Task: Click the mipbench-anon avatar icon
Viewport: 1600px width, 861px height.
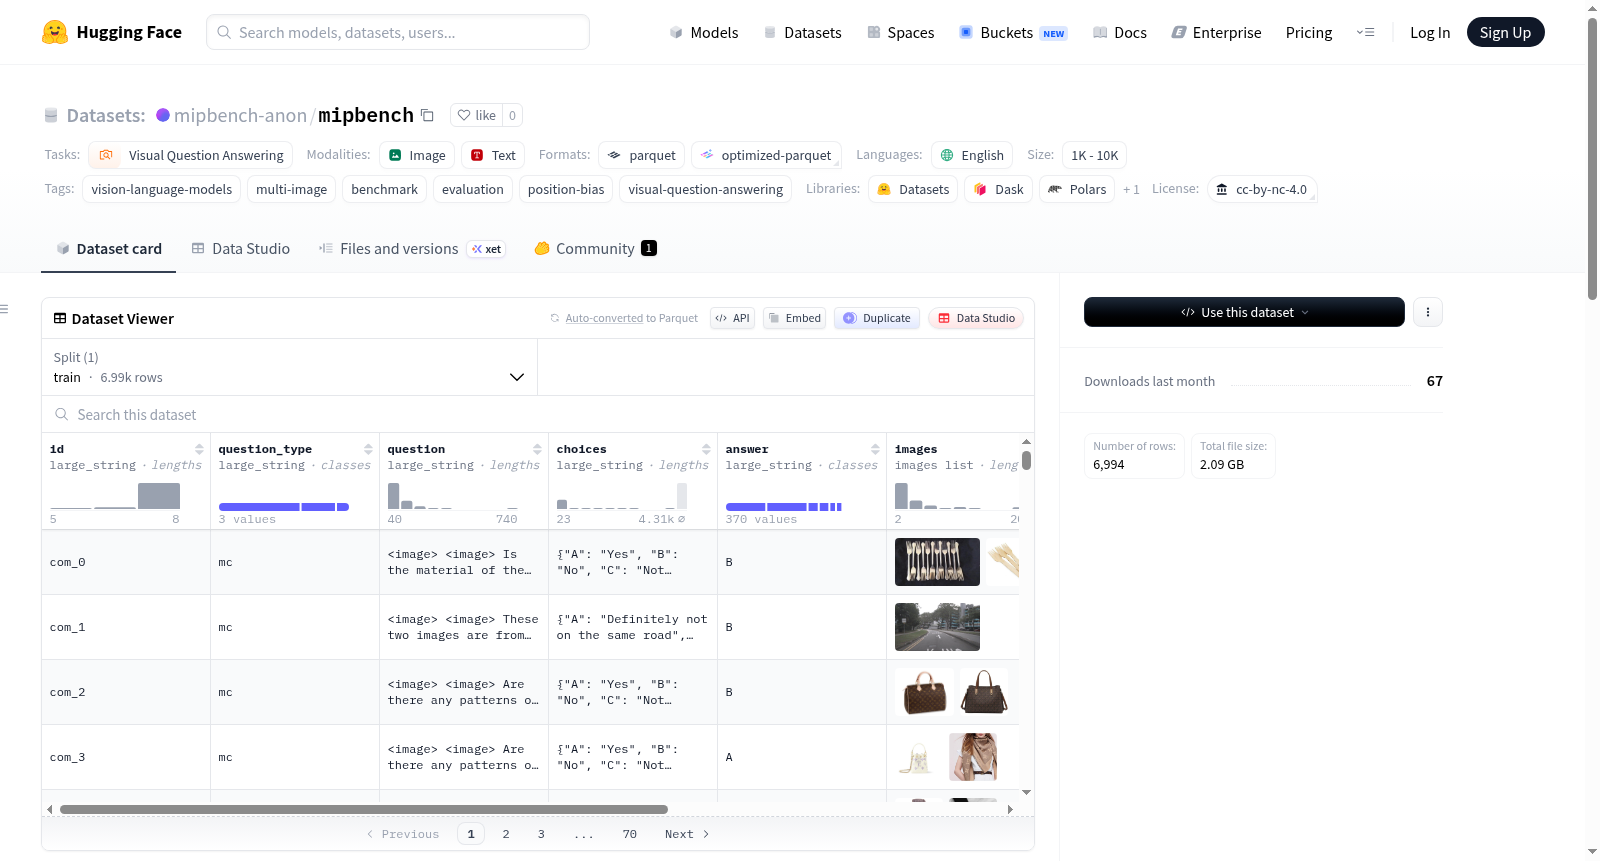Action: (x=163, y=115)
